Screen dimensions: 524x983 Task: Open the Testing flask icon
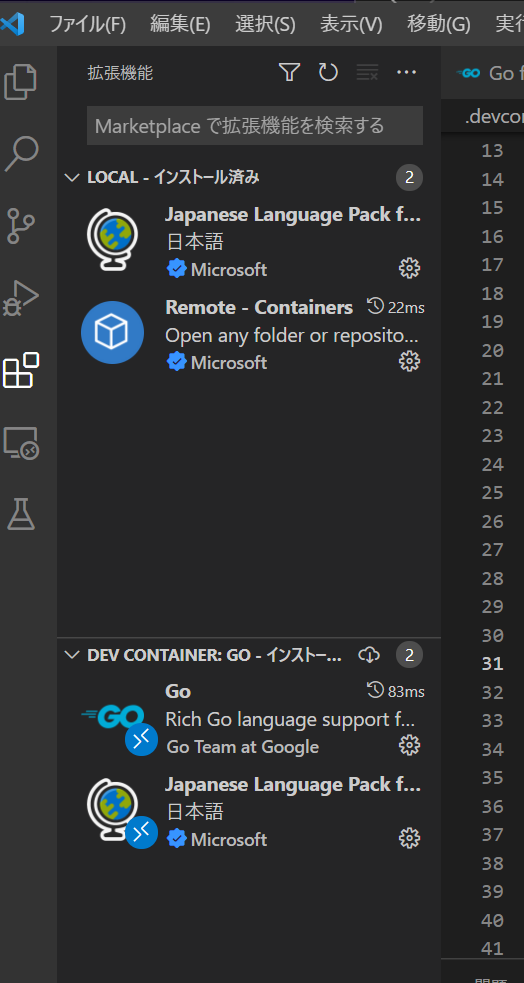click(21, 515)
